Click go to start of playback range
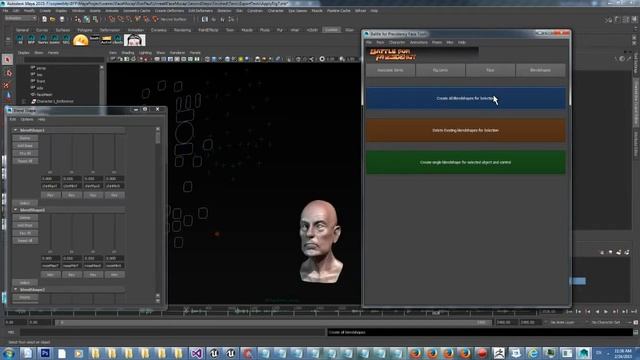 (x=570, y=312)
